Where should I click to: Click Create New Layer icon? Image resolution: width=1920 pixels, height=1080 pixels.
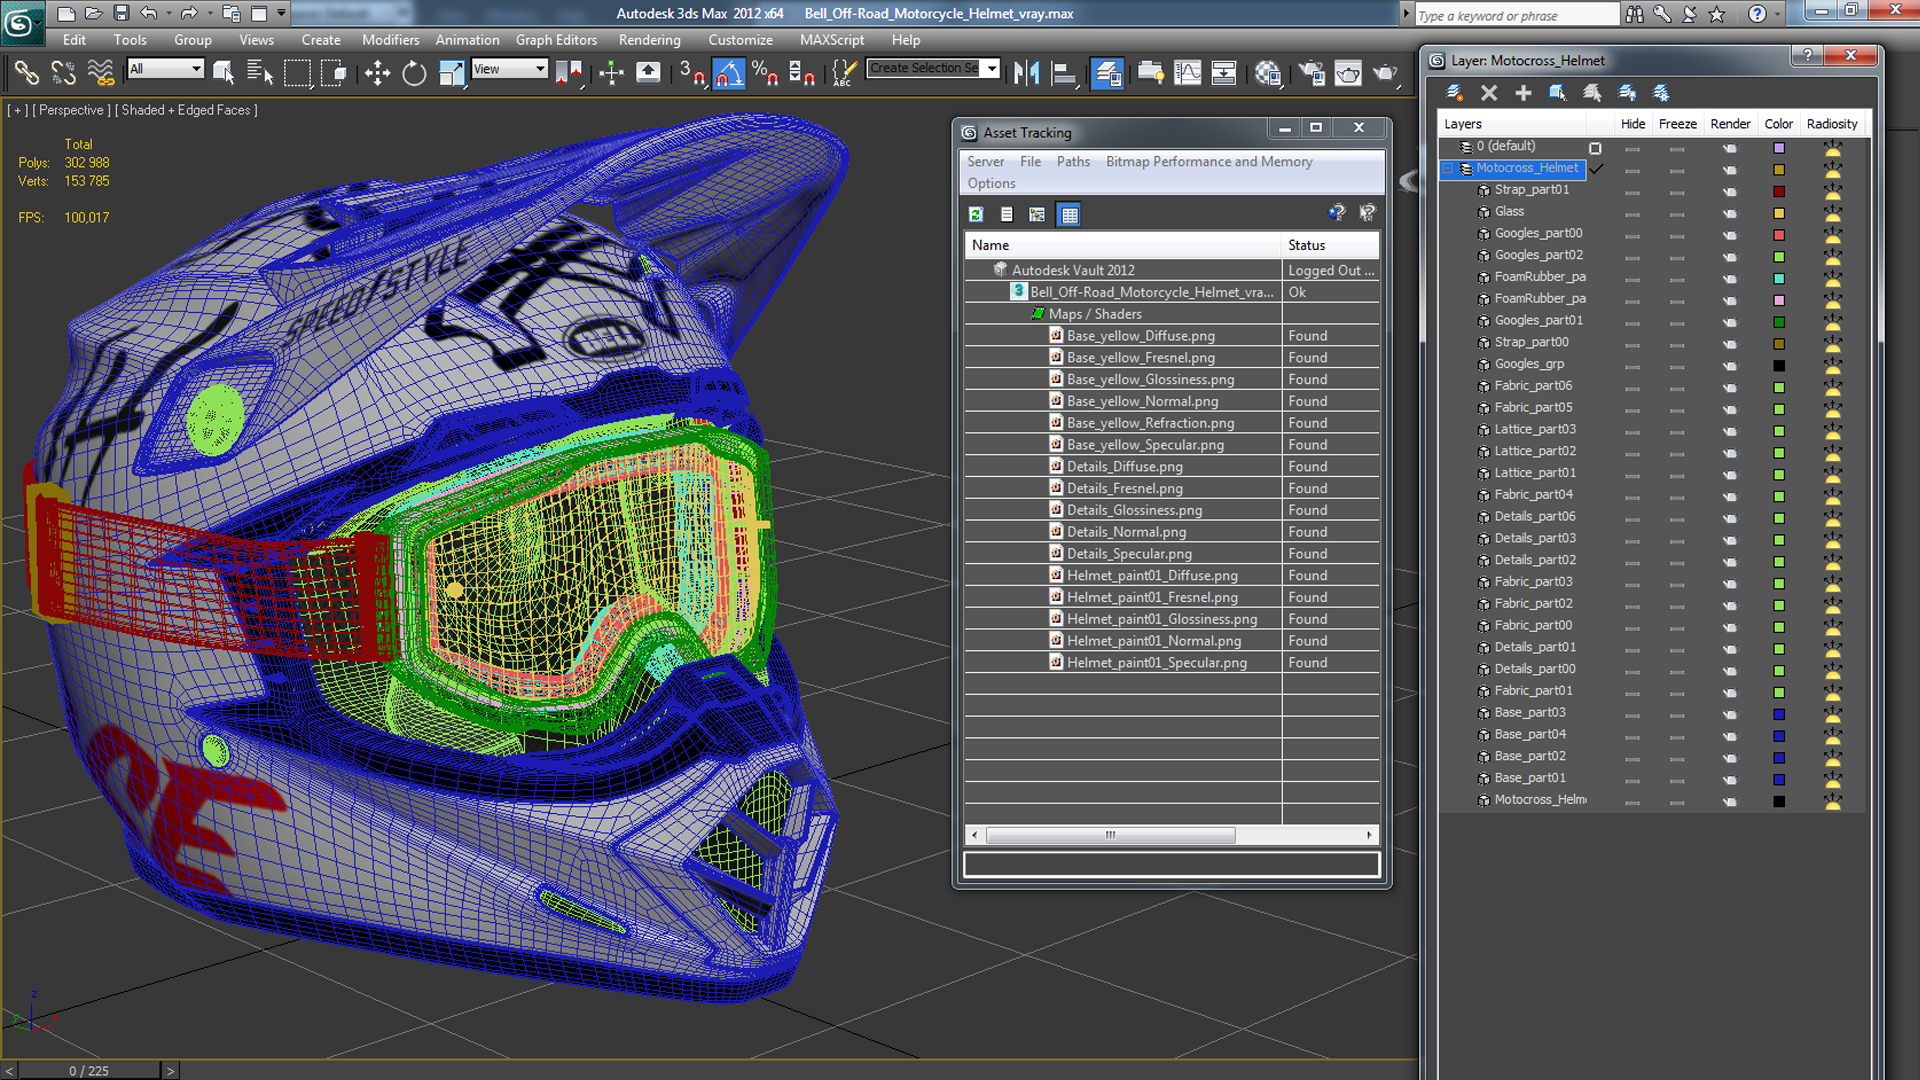[x=1454, y=93]
